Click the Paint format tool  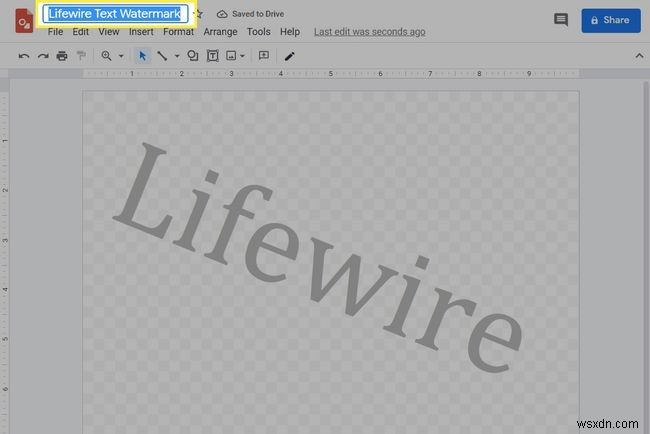81,56
